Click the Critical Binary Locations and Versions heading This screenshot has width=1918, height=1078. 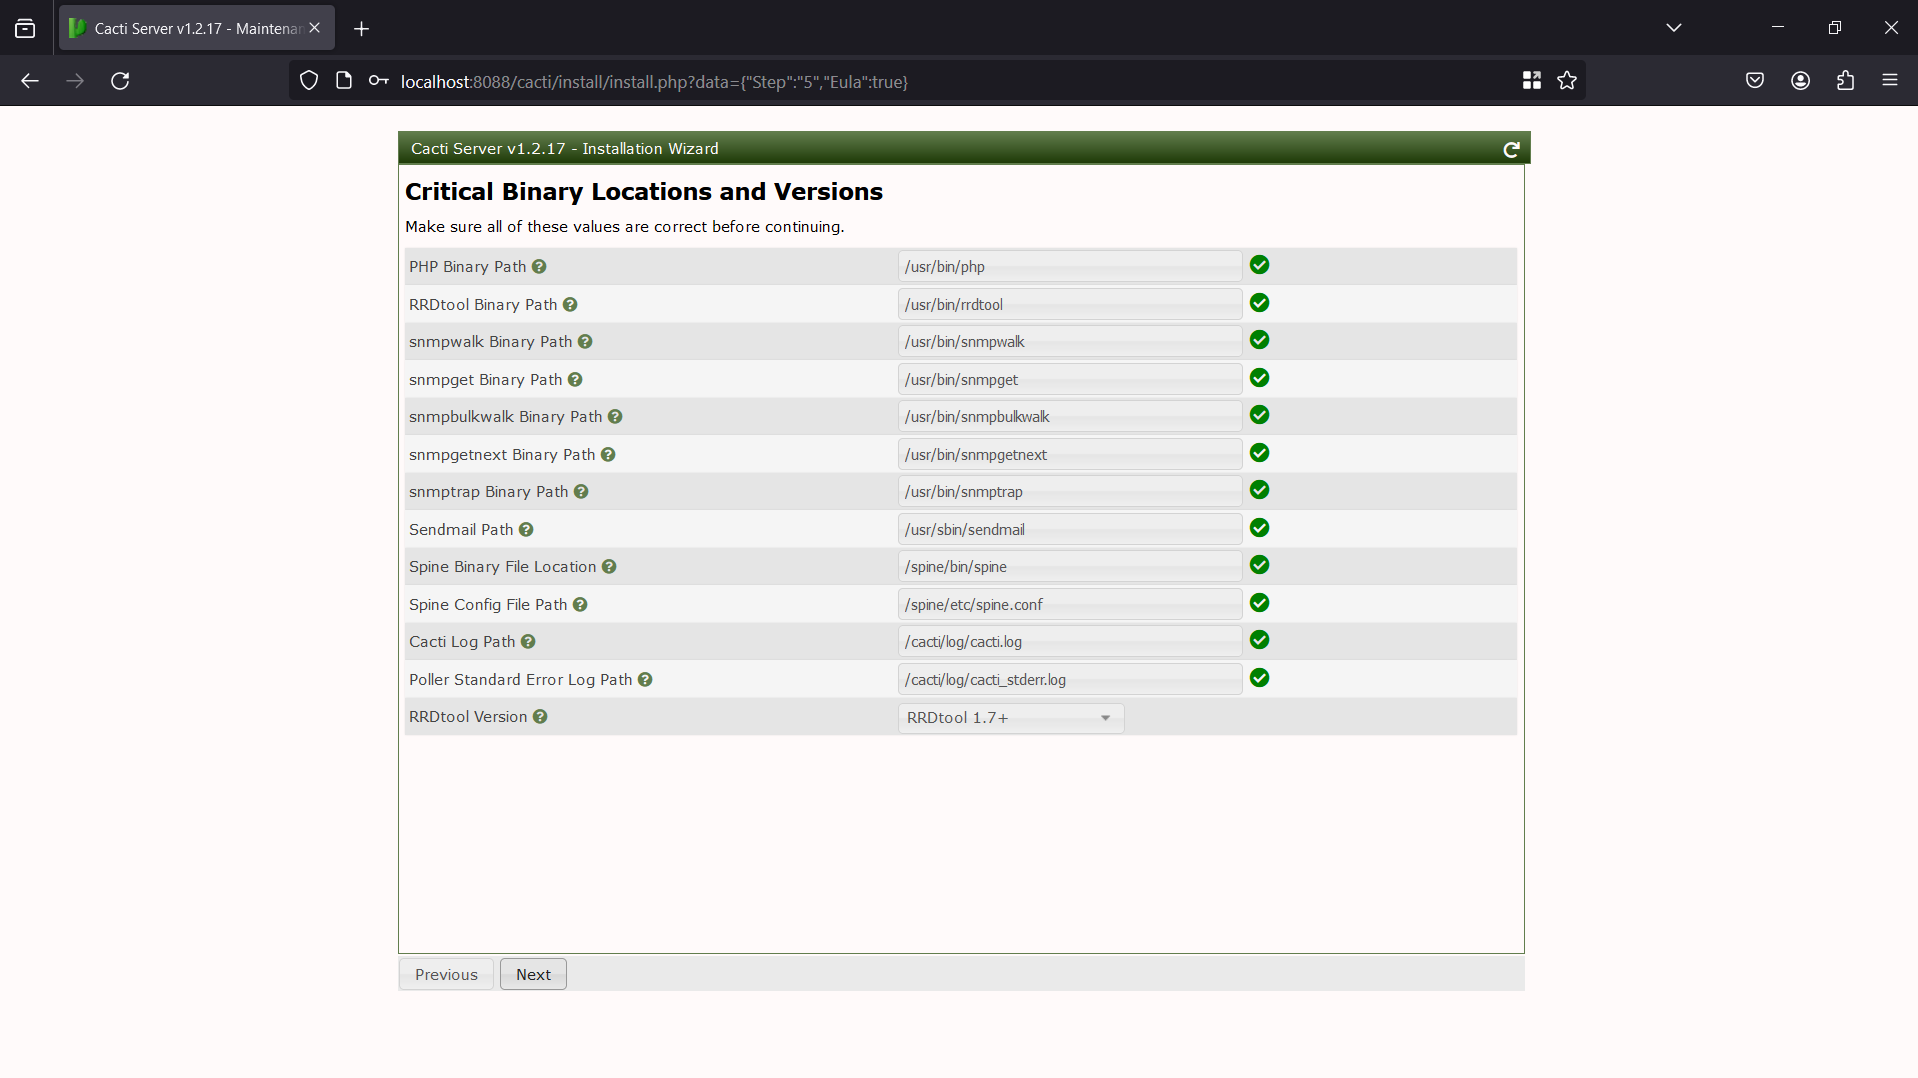pyautogui.click(x=644, y=192)
